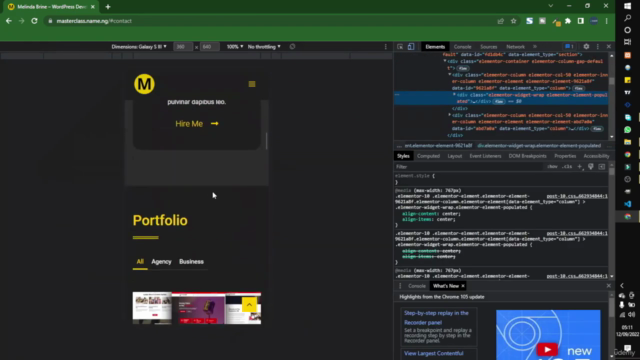Open the Extensions puzzle icon
Viewport: 640px width, 360px height.
568,21
